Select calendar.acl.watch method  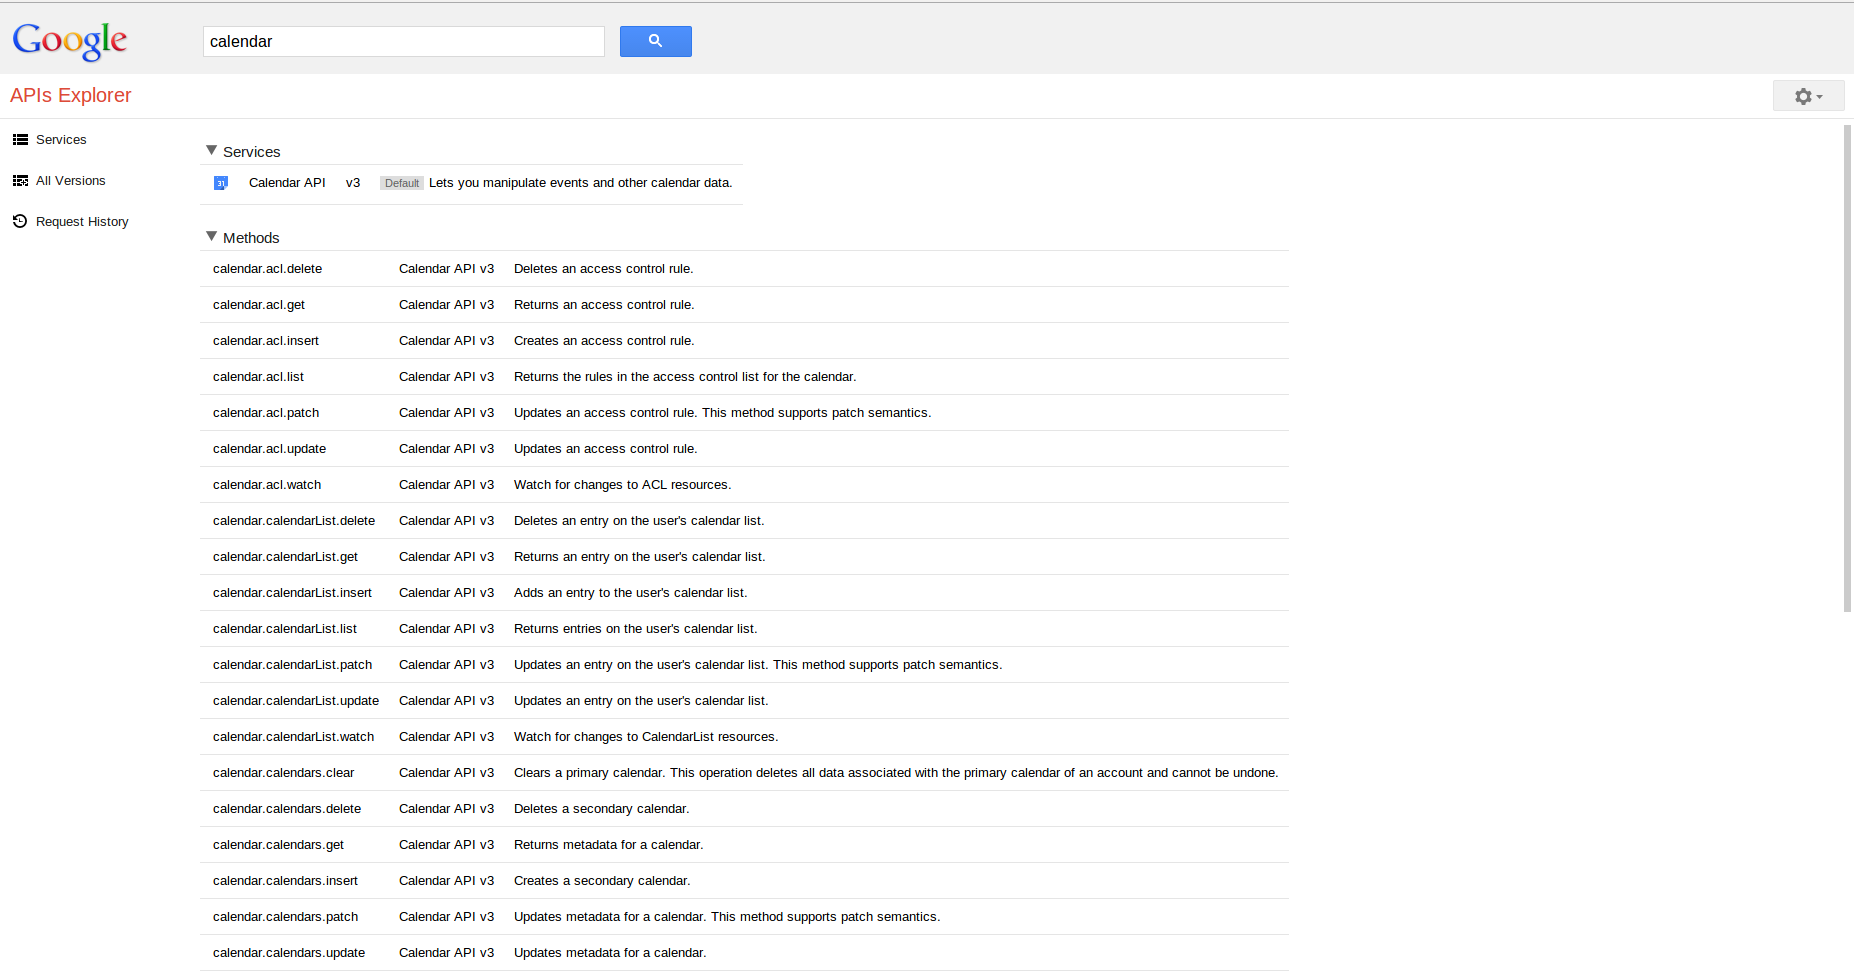coord(267,485)
